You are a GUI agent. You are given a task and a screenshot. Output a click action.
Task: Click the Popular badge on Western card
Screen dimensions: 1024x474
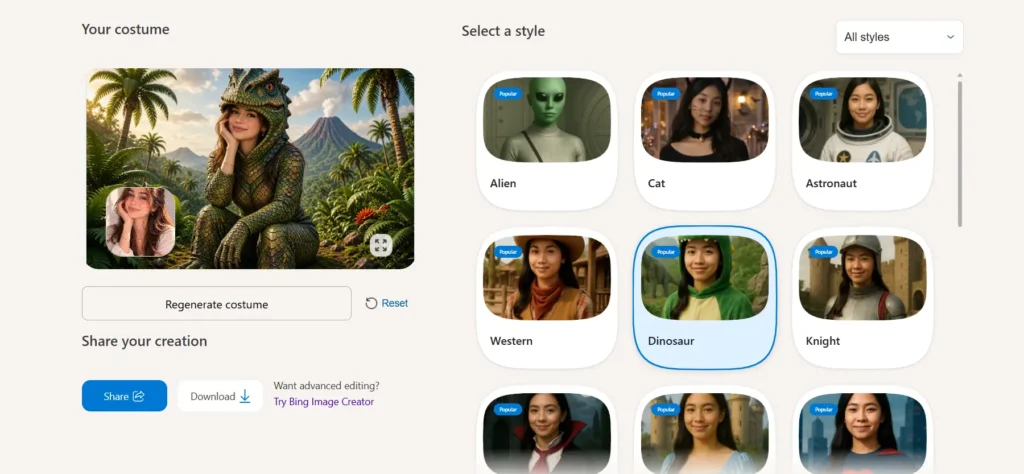click(507, 251)
